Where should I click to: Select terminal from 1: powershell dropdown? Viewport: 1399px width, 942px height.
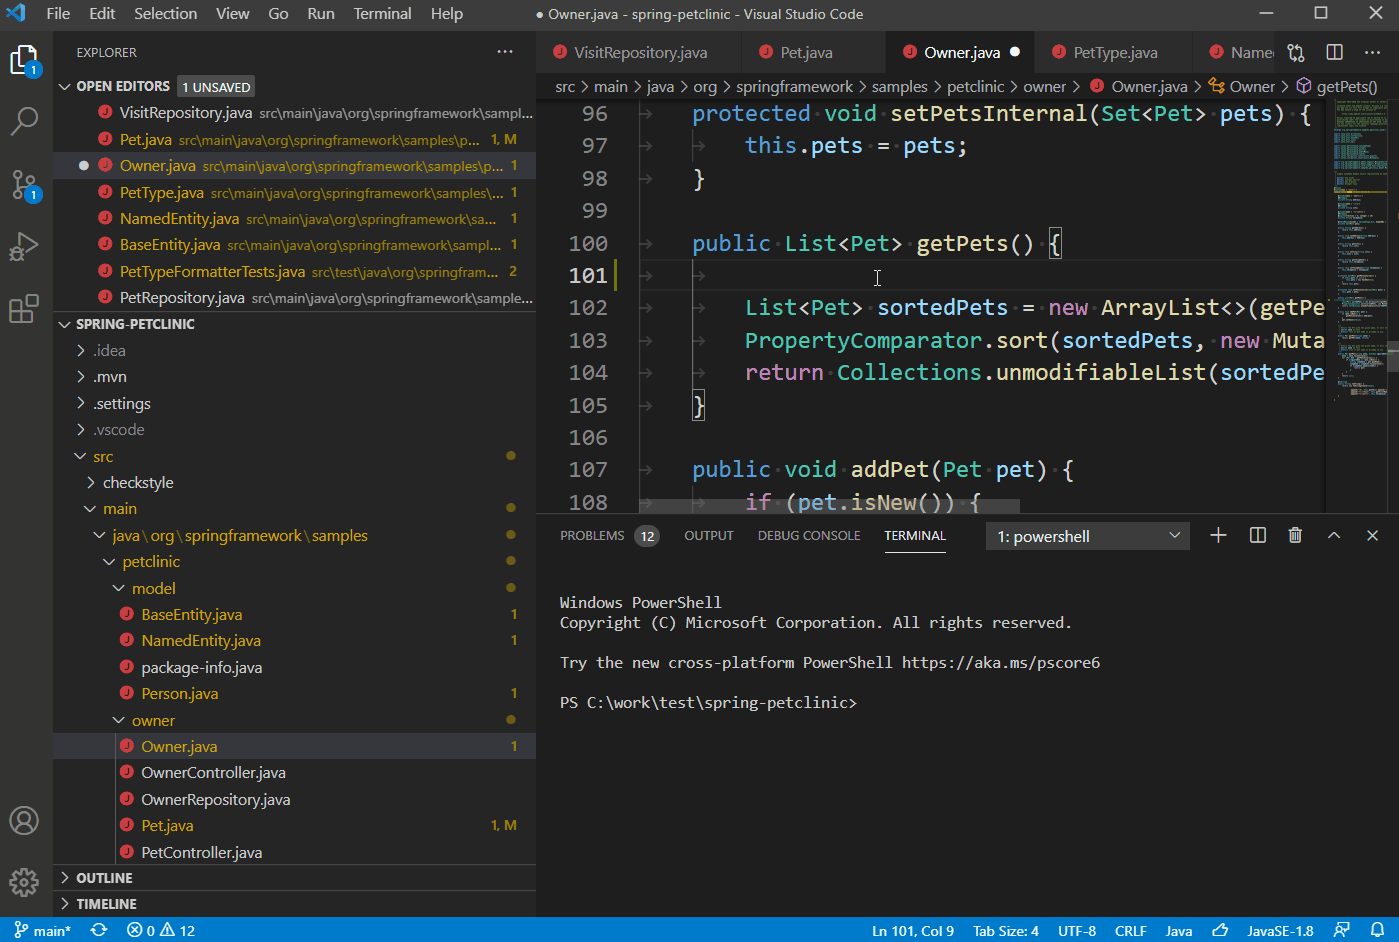click(x=1088, y=536)
